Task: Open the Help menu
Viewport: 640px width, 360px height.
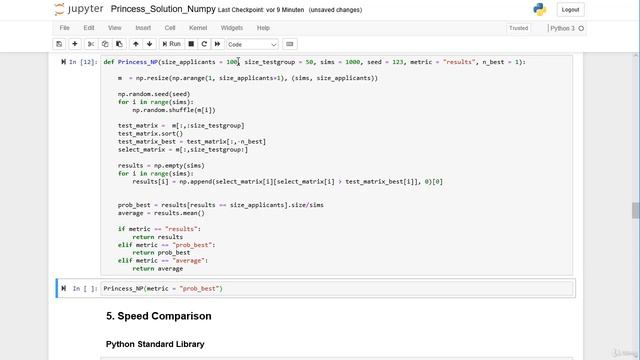Action: 263,28
